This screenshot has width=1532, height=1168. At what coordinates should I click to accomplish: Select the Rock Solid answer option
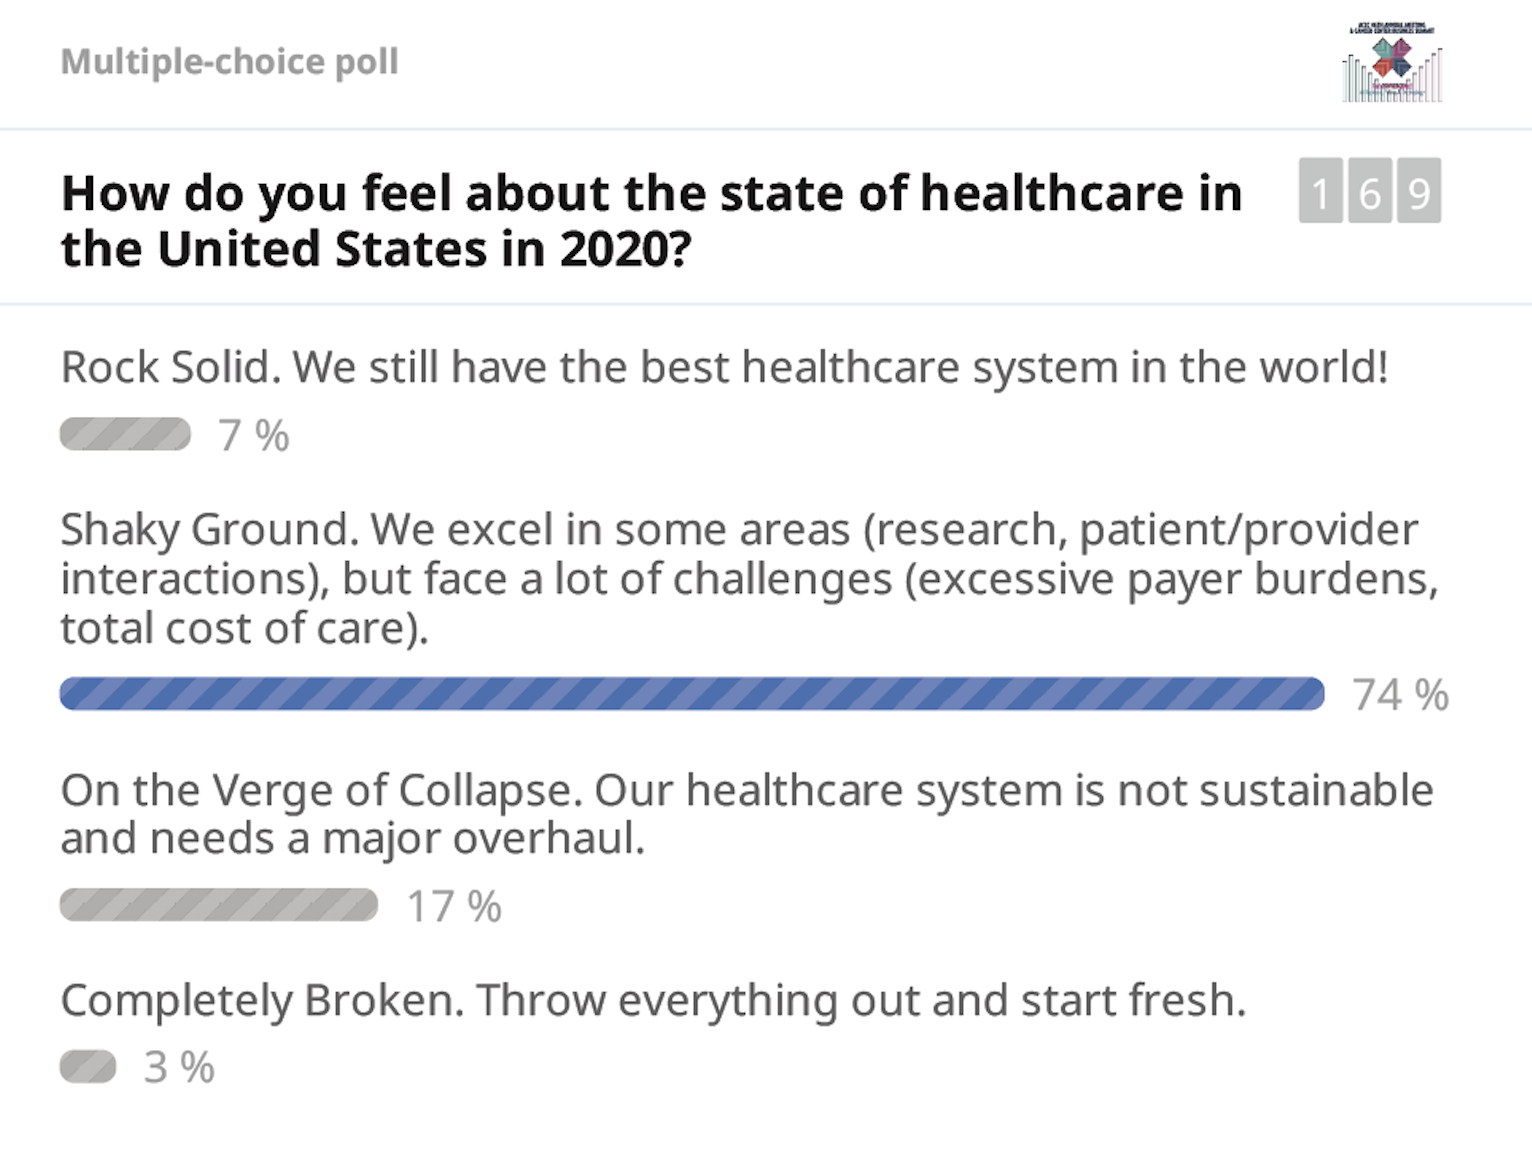[x=725, y=368]
